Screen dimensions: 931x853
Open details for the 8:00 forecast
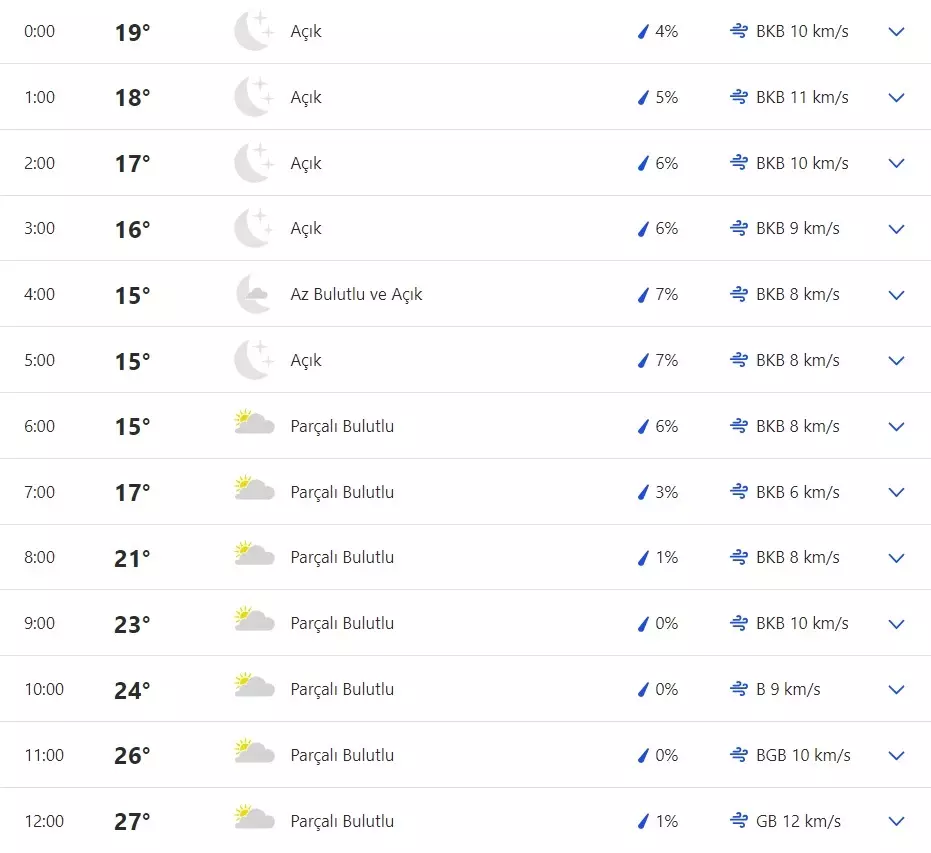896,558
